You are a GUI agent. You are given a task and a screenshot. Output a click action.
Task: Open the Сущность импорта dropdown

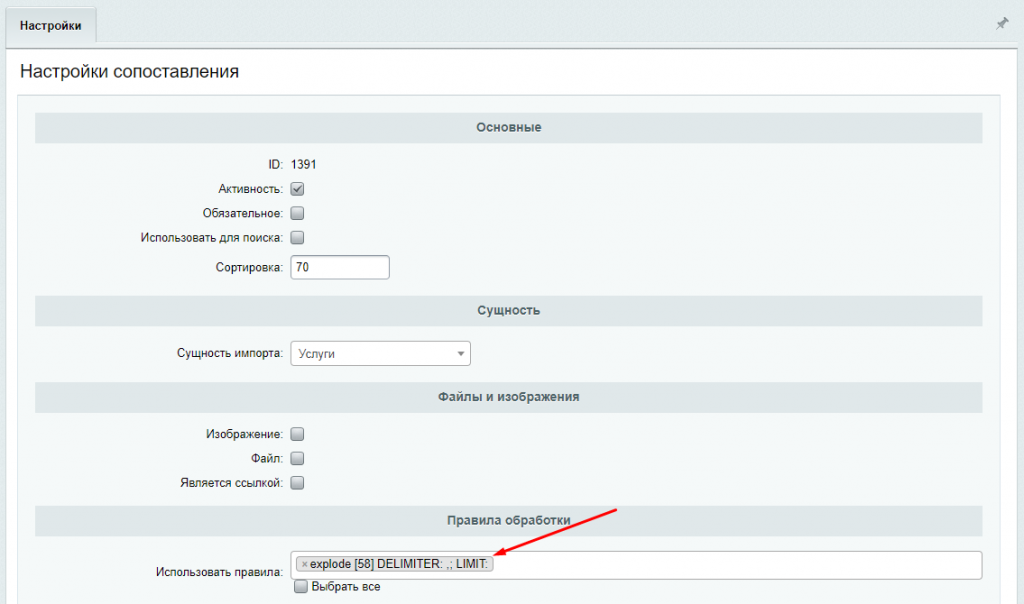pos(381,353)
